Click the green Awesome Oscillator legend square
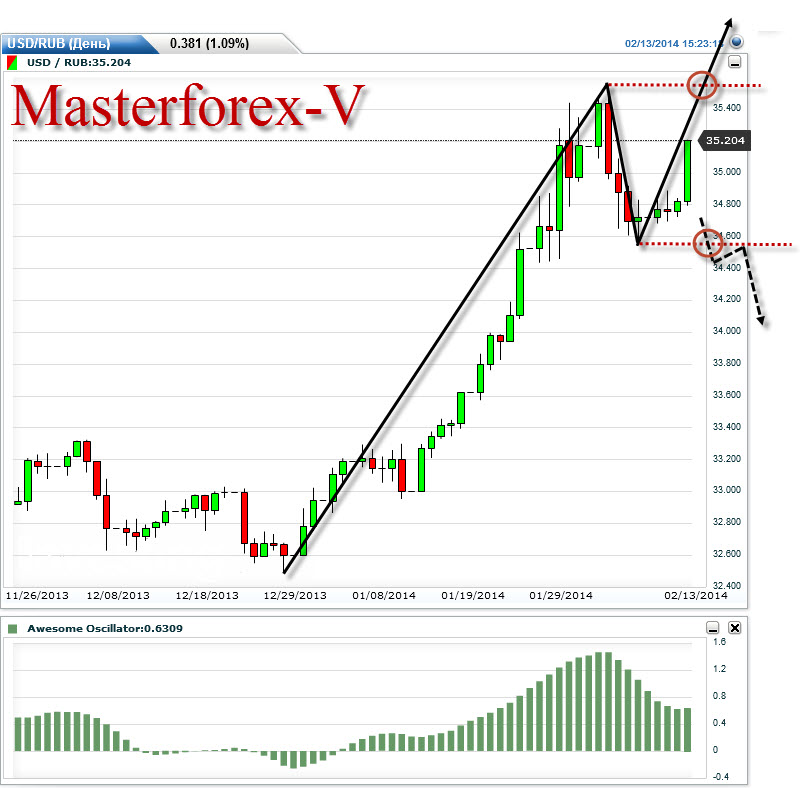This screenshot has width=808, height=788. (13, 629)
